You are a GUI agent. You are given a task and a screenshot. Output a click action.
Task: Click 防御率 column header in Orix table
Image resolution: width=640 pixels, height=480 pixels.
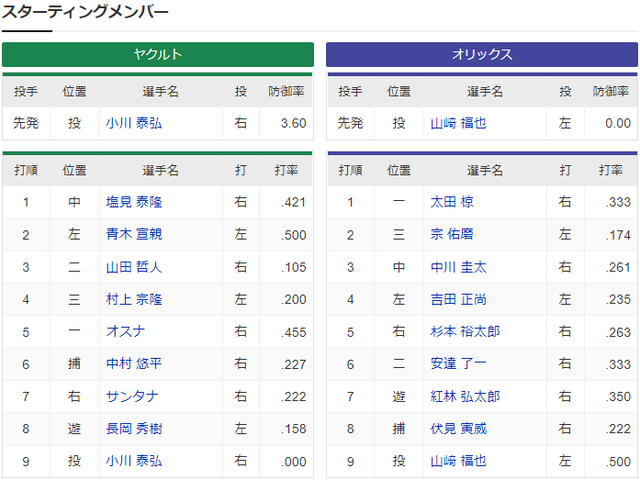(x=611, y=91)
